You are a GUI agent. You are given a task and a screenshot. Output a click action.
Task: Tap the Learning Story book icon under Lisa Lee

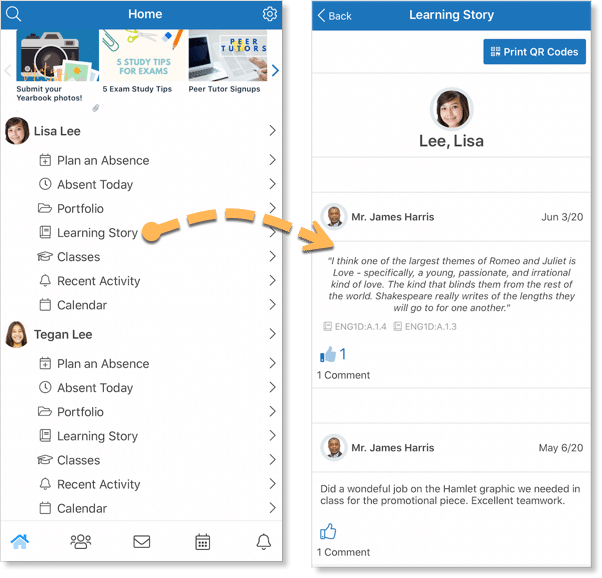(x=45, y=232)
